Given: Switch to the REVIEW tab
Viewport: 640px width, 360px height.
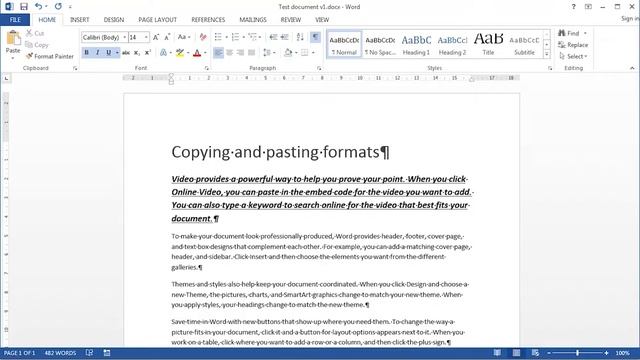Looking at the screenshot, I should pyautogui.click(x=291, y=20).
